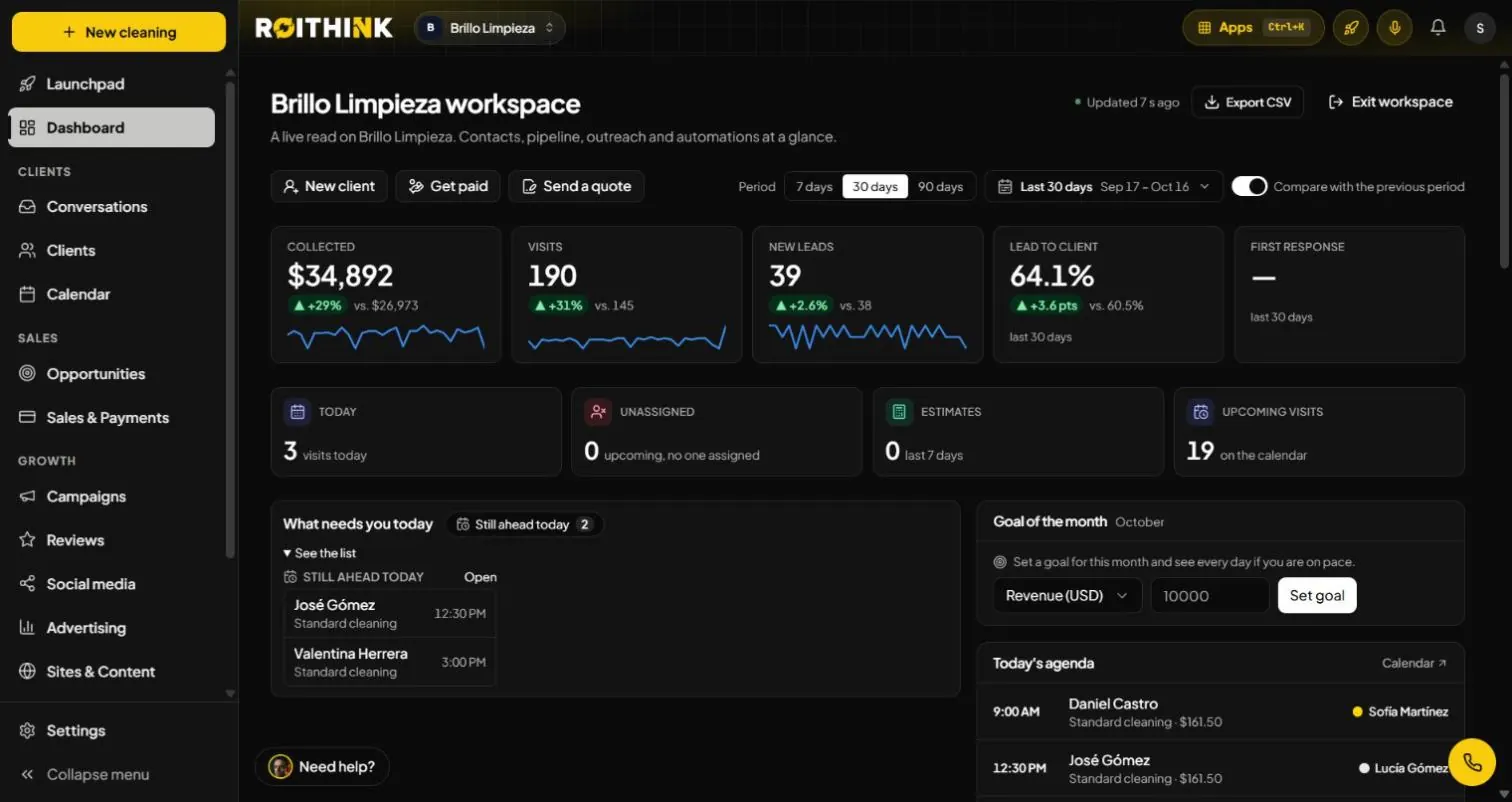Open Launchpad in the sidebar

click(112, 84)
